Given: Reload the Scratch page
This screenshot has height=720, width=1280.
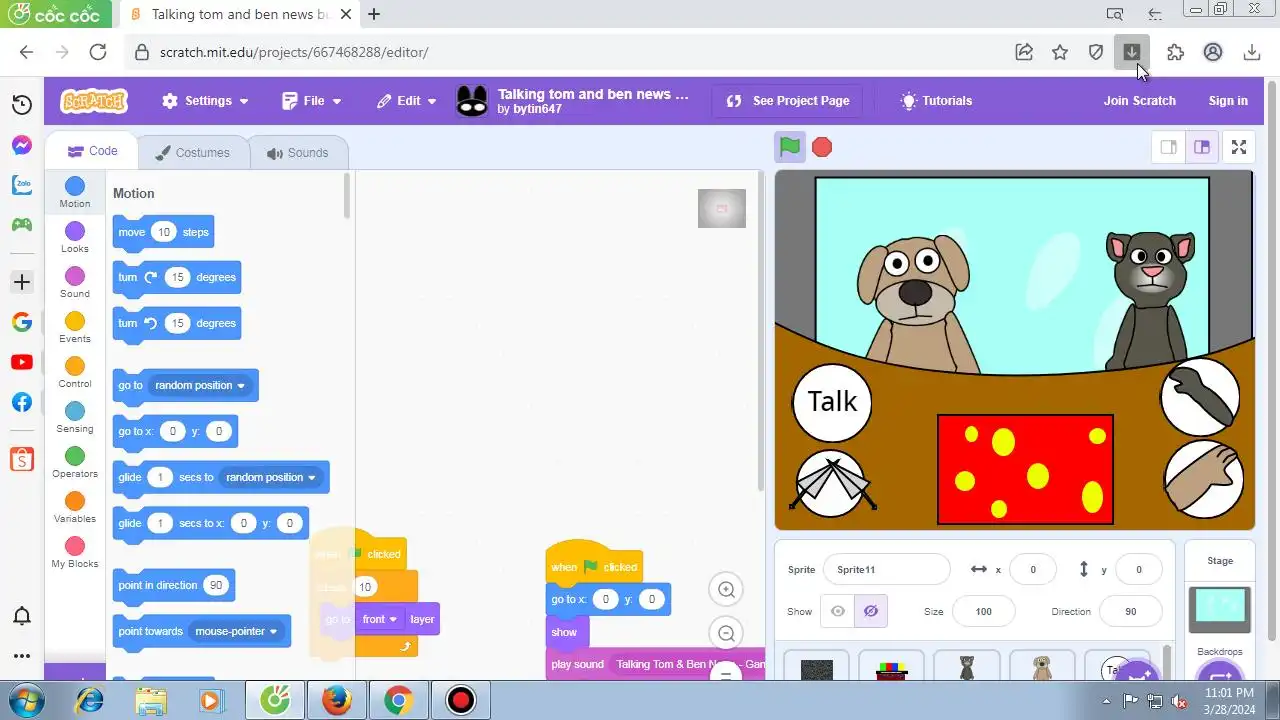Looking at the screenshot, I should tap(97, 52).
